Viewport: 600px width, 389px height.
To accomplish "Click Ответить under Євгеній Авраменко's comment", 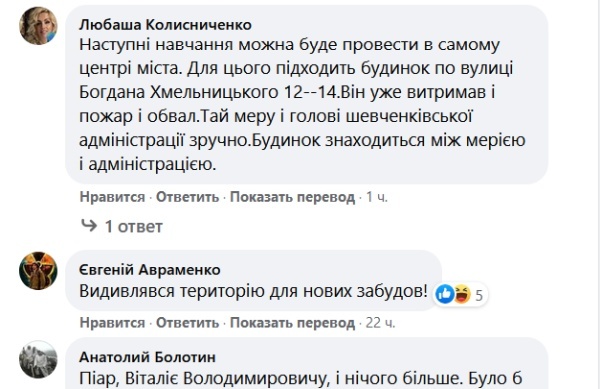I will click(188, 323).
